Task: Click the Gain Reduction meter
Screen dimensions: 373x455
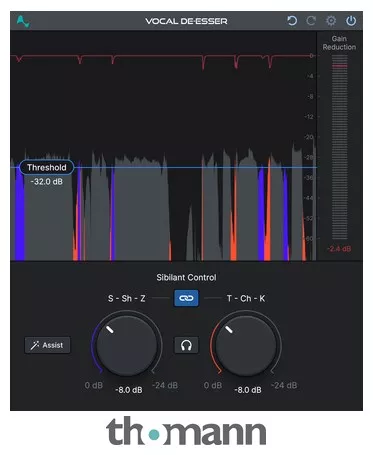Action: tap(339, 147)
